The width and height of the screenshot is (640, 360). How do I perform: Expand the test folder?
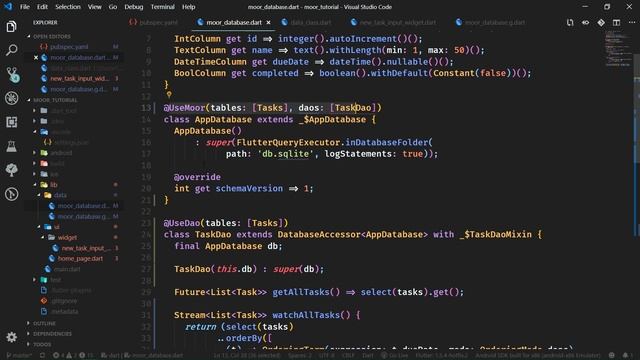pos(56,280)
